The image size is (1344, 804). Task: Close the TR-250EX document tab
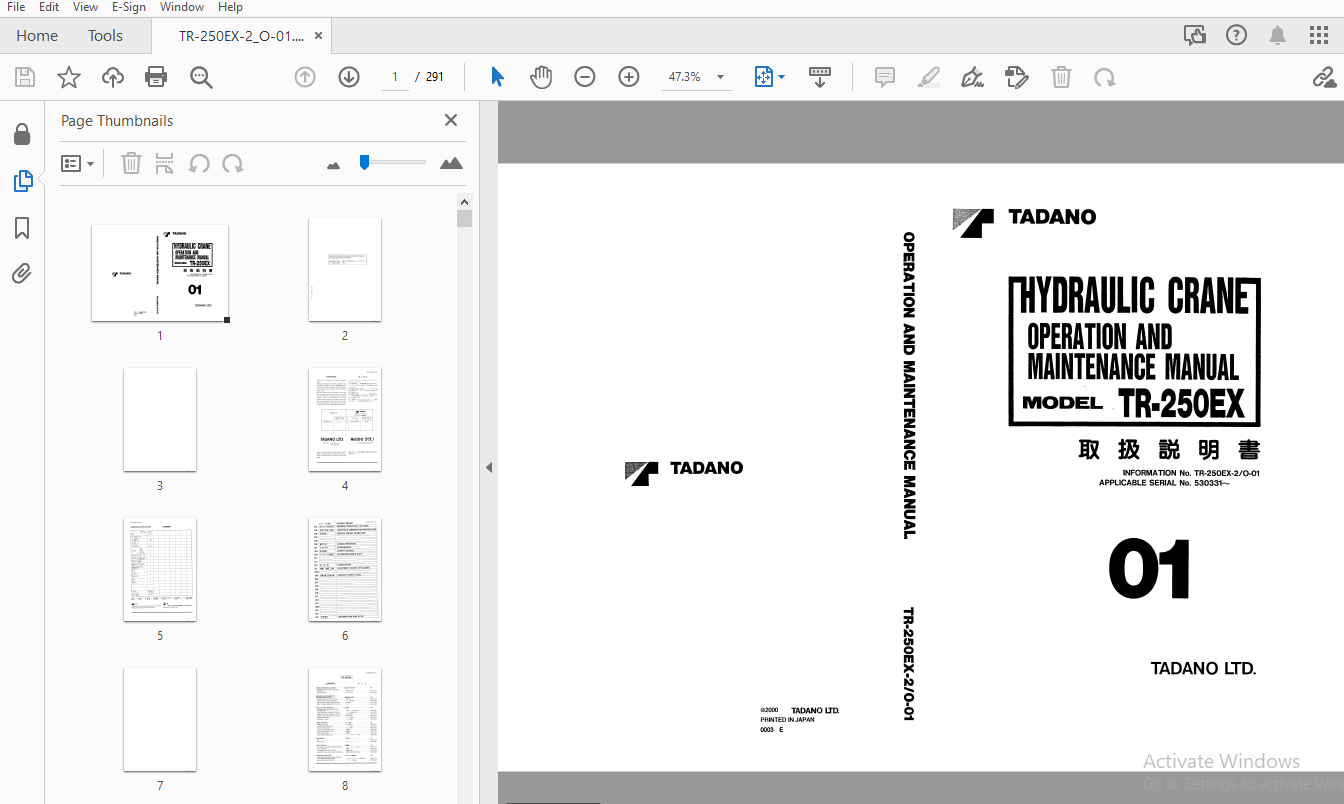tap(318, 36)
